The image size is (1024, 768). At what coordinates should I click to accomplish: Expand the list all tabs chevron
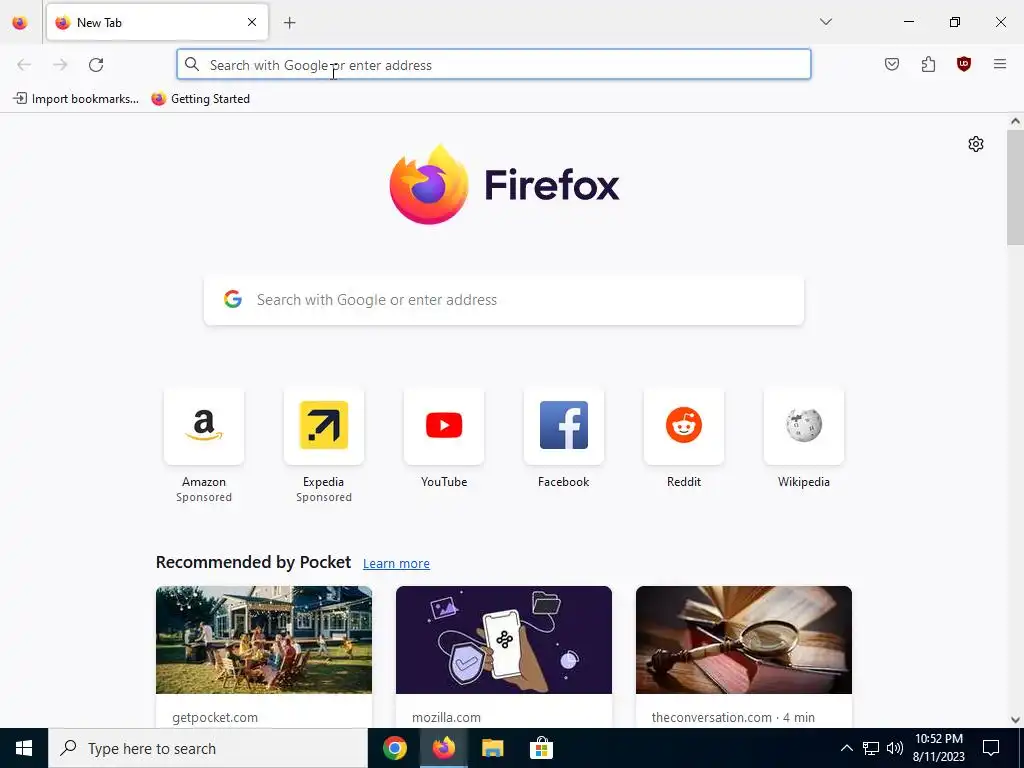825,22
